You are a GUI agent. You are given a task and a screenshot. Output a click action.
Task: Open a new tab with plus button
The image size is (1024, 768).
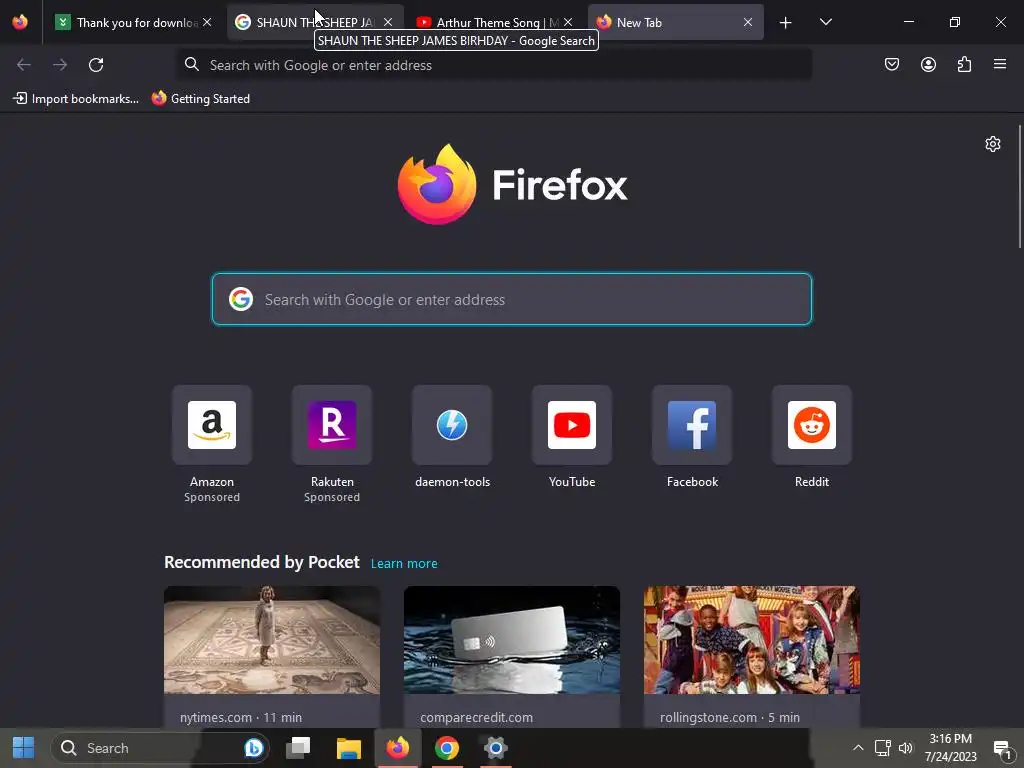point(786,23)
